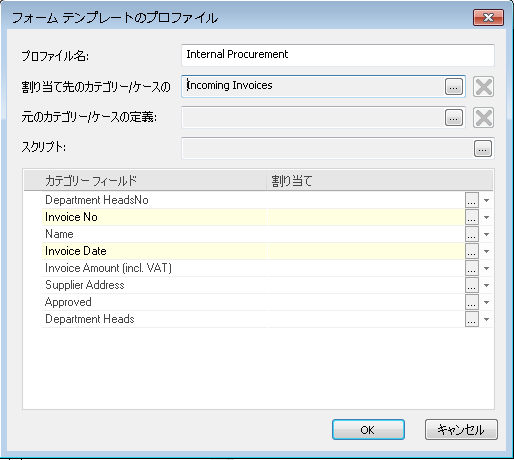Expand assignment dropdown for Invoice Amount
This screenshot has height=460, width=514.
click(486, 268)
